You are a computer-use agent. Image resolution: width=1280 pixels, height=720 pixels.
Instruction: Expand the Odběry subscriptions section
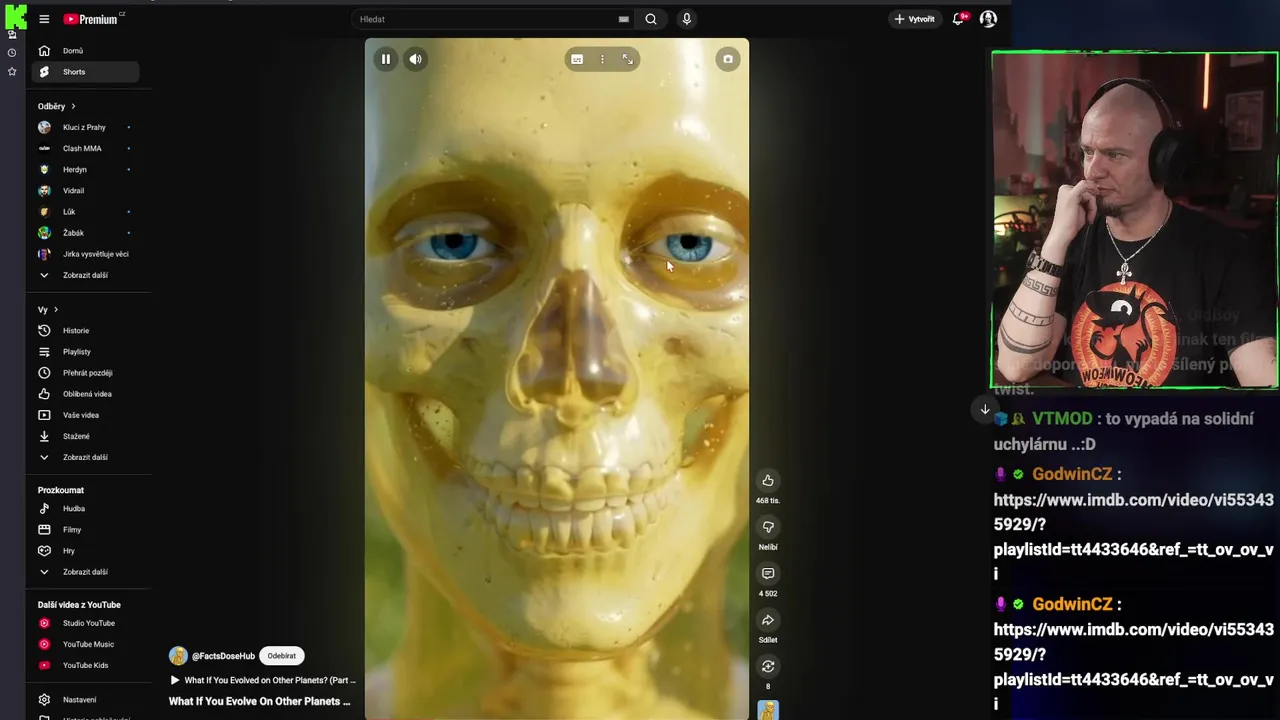pyautogui.click(x=57, y=106)
